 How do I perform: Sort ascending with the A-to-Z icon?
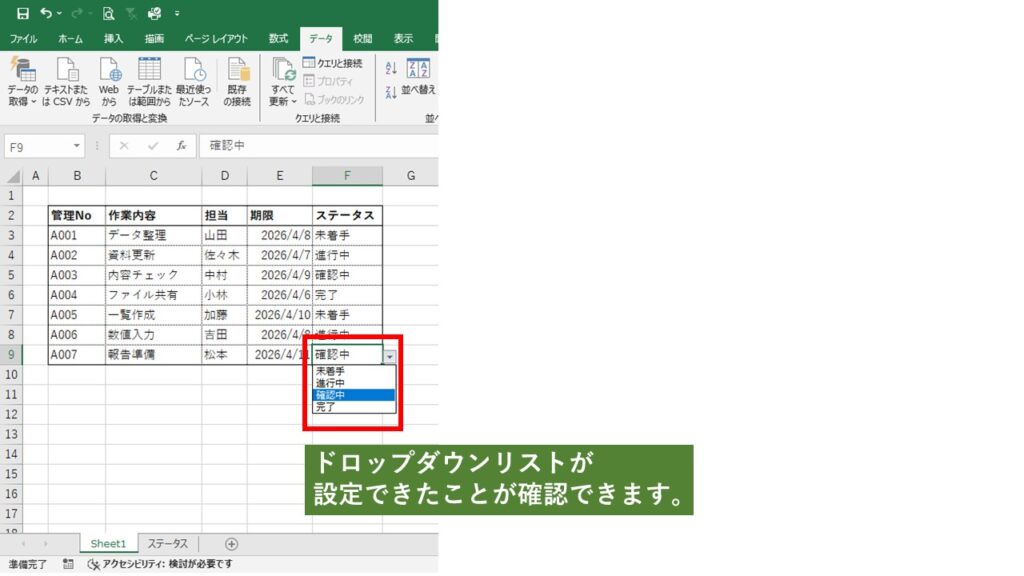[x=391, y=68]
